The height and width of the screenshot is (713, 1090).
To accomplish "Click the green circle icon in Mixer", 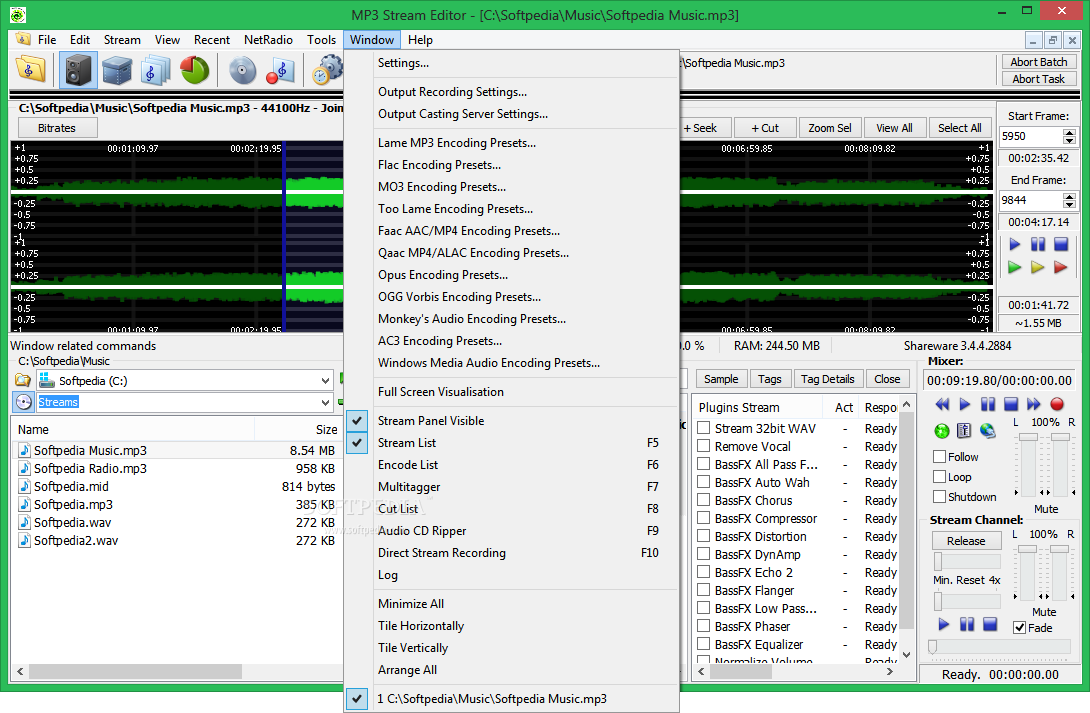I will (942, 431).
